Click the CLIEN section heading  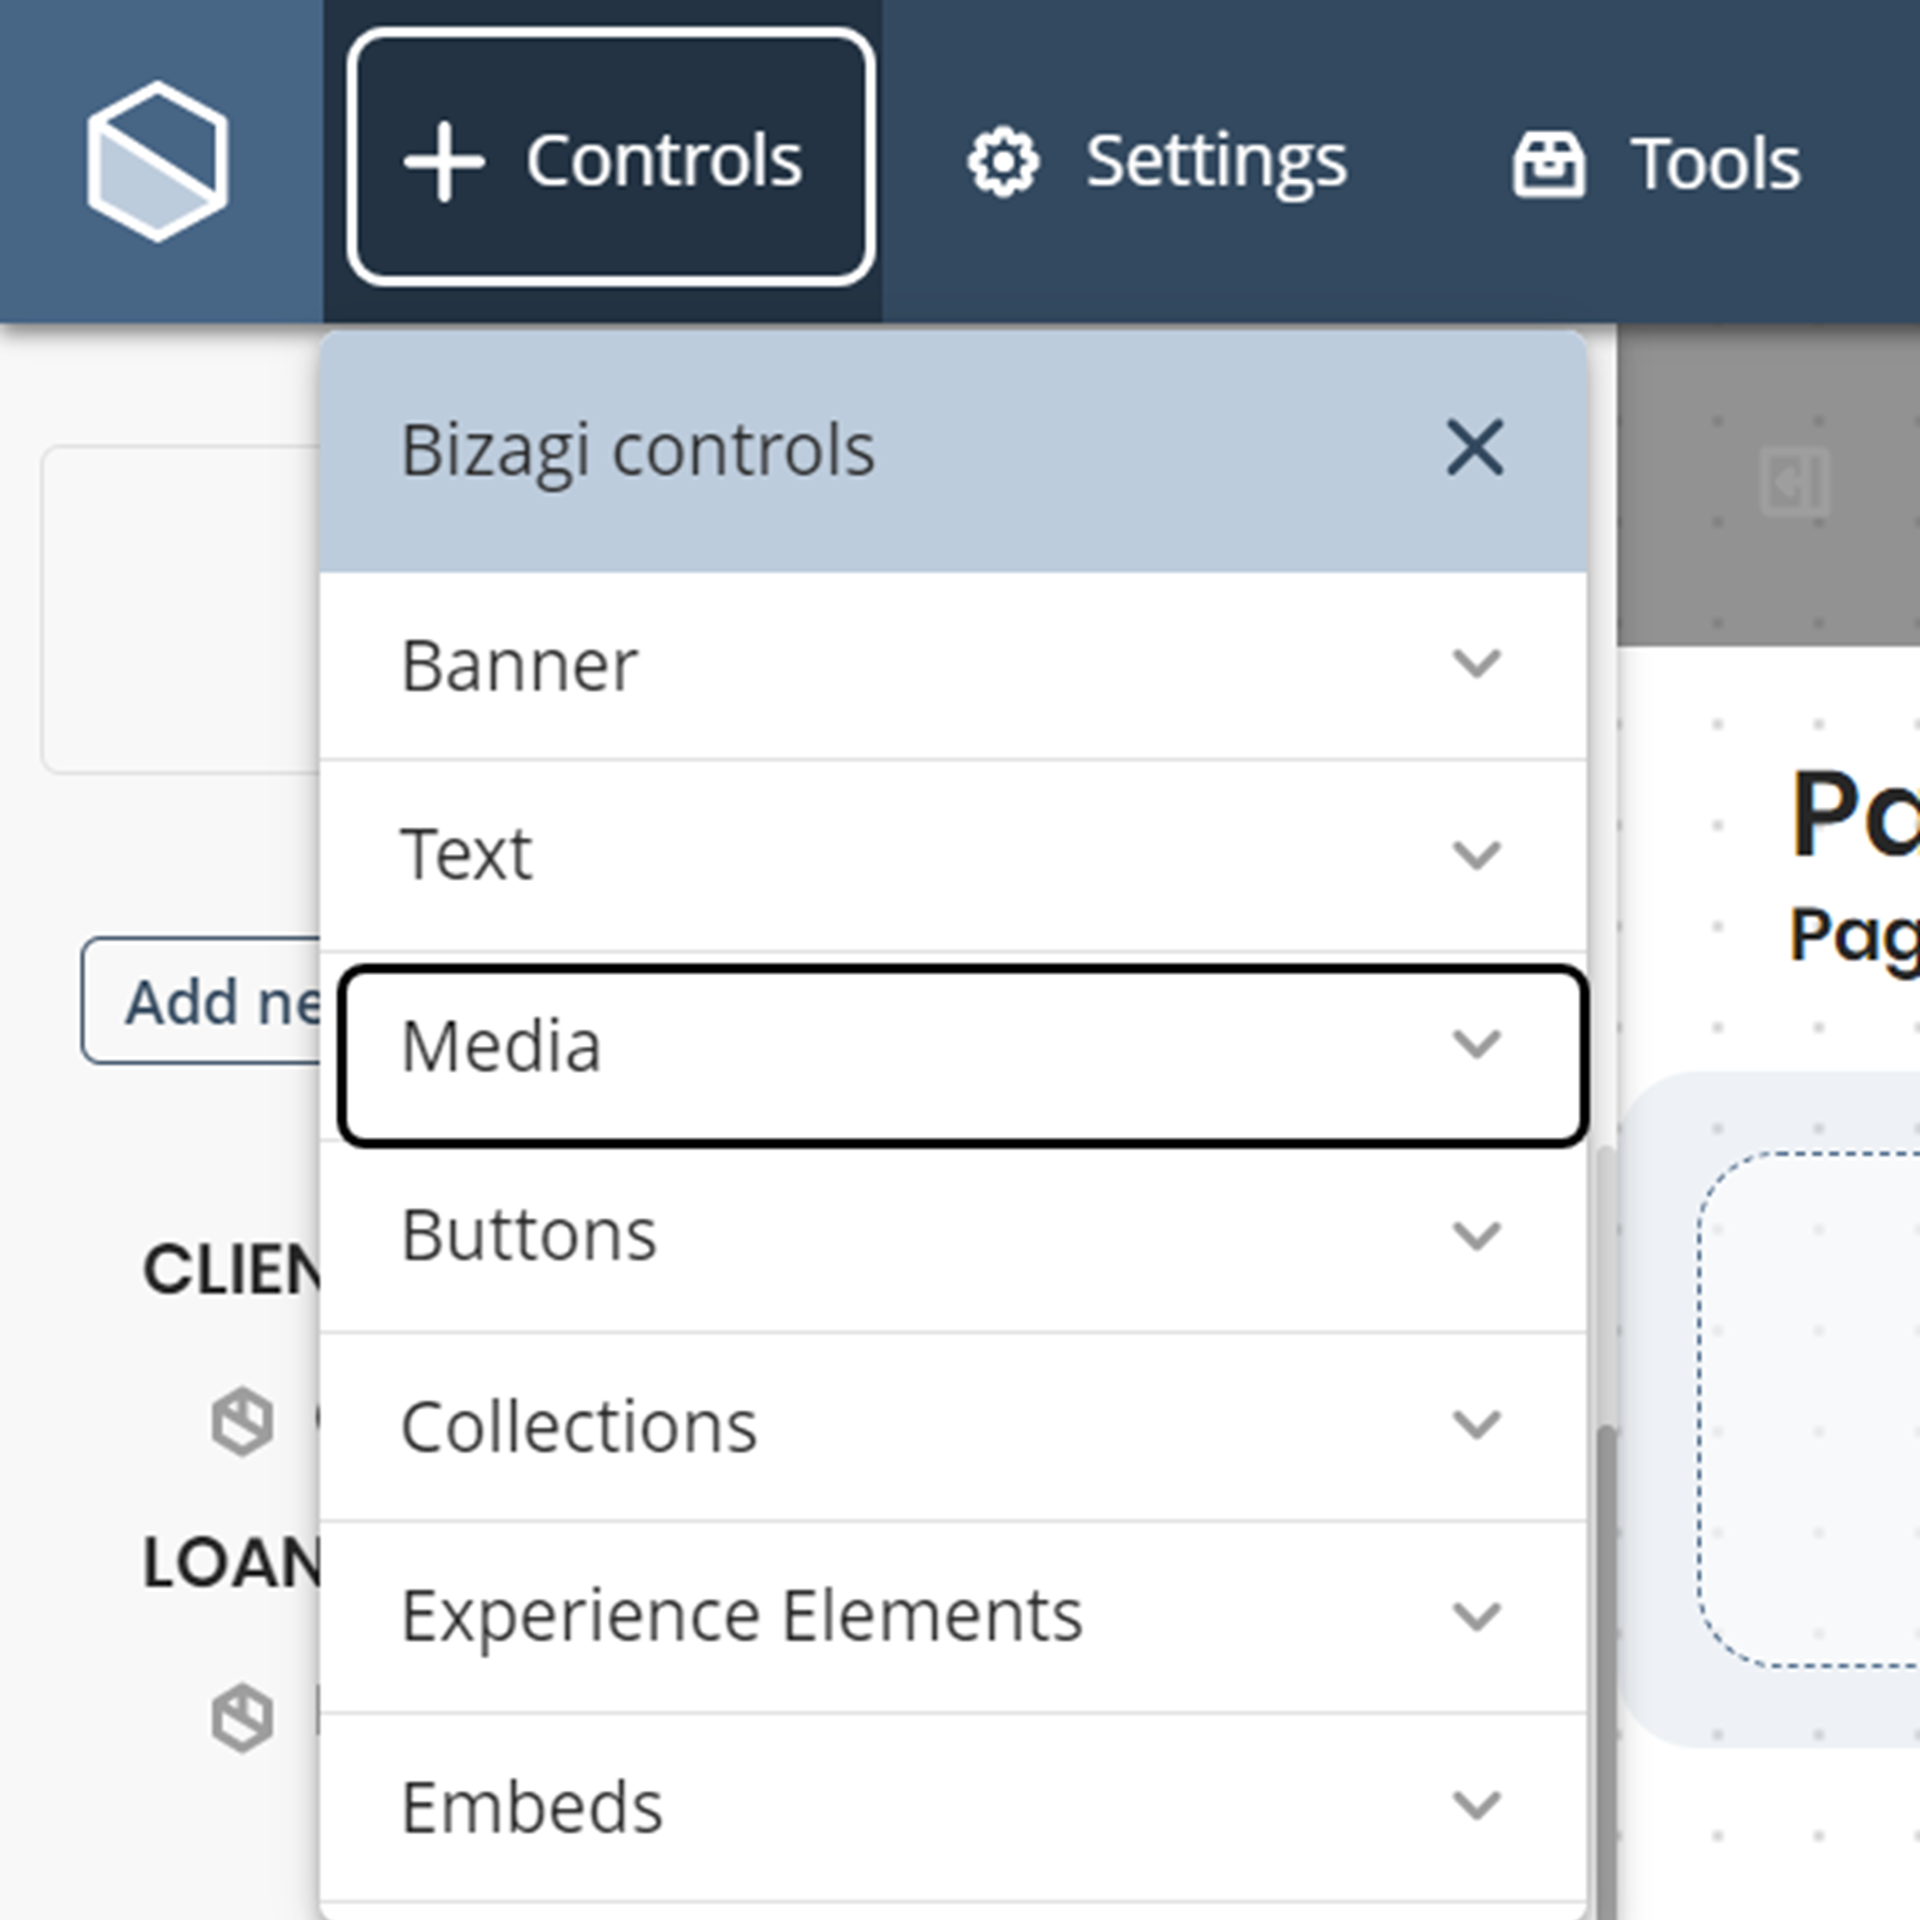(x=232, y=1270)
